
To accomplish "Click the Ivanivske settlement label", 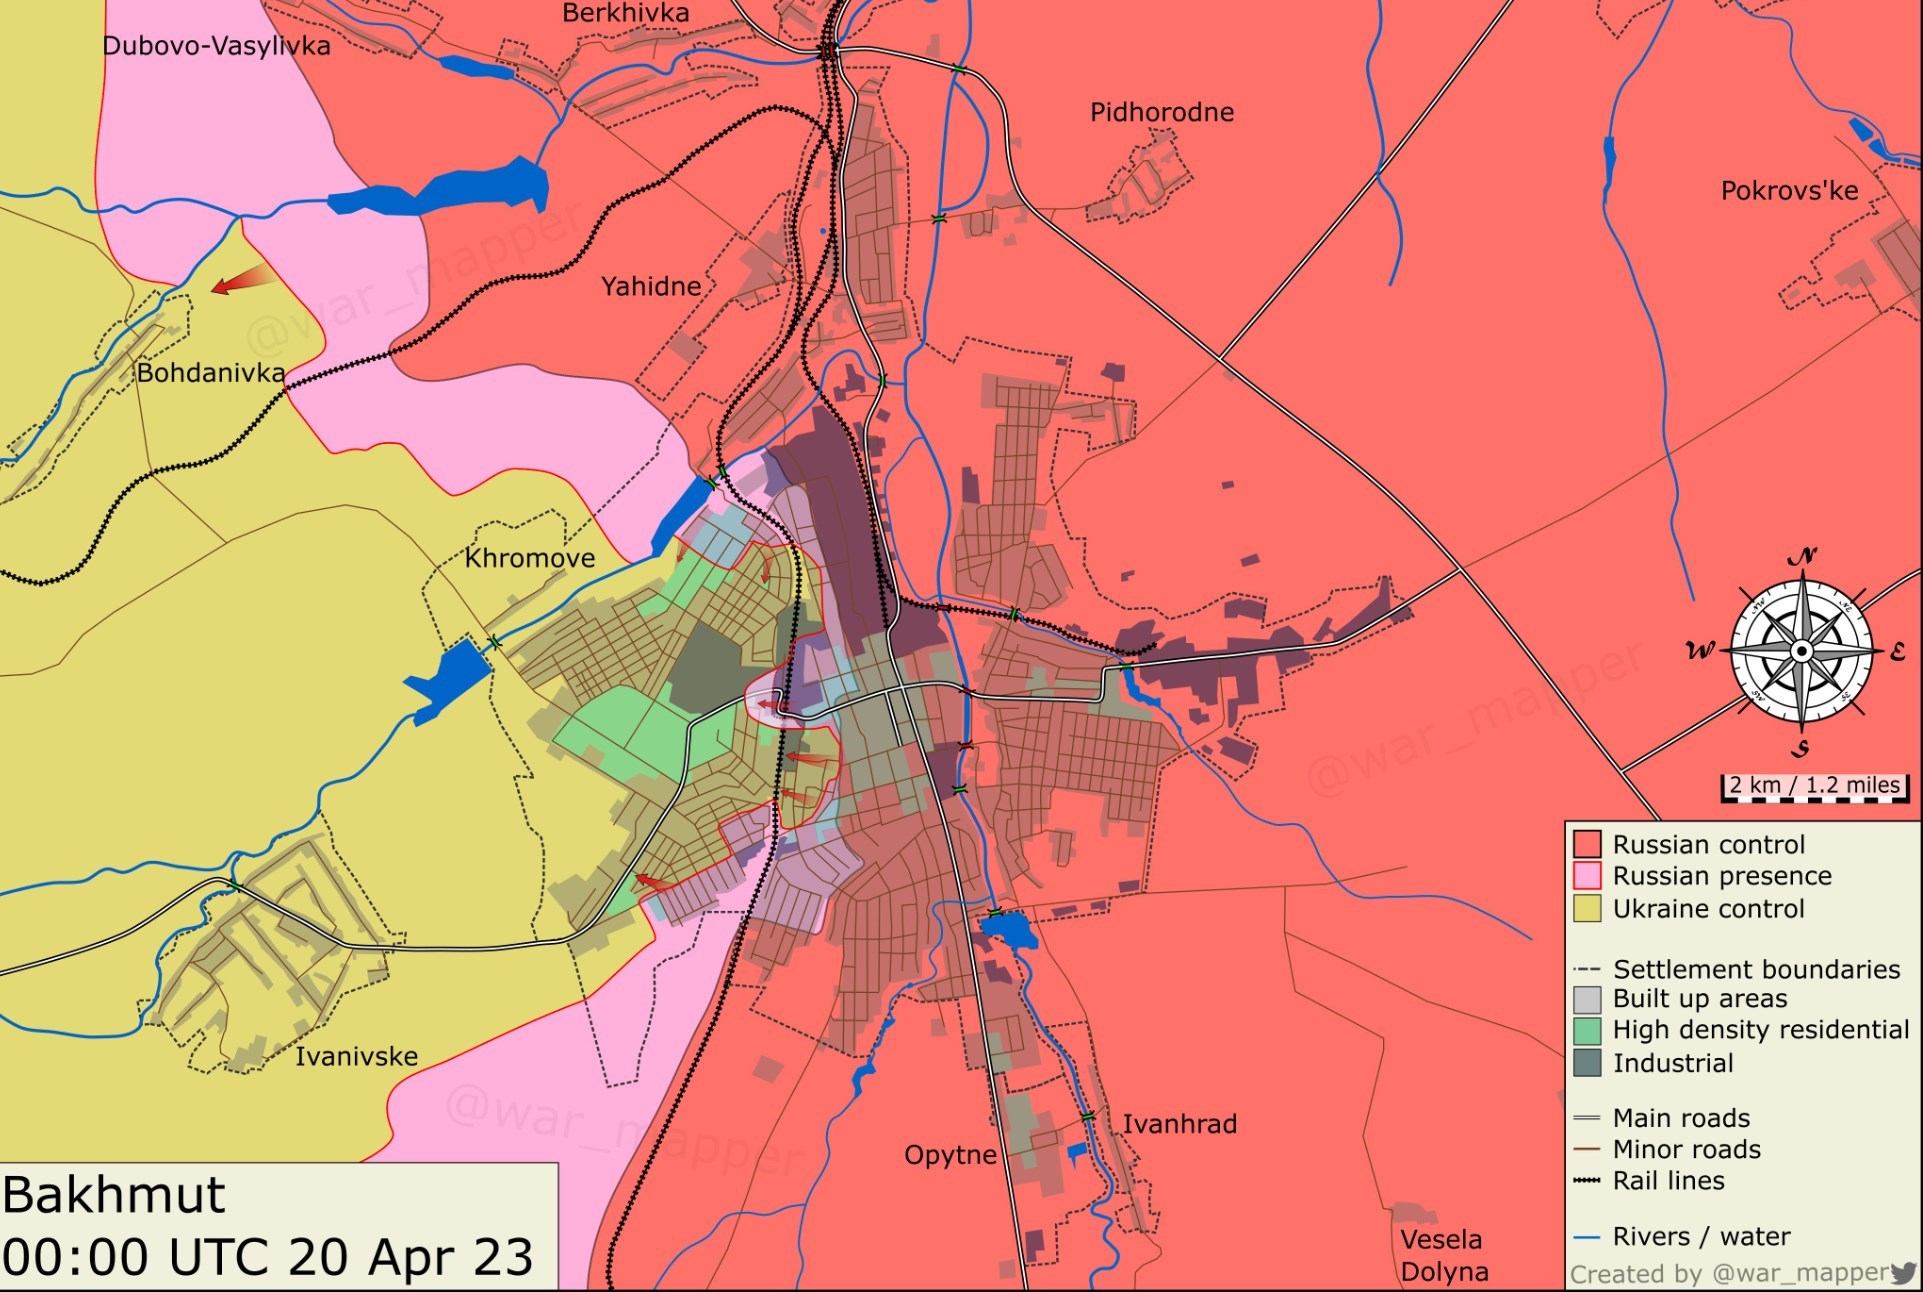I will coord(356,1056).
